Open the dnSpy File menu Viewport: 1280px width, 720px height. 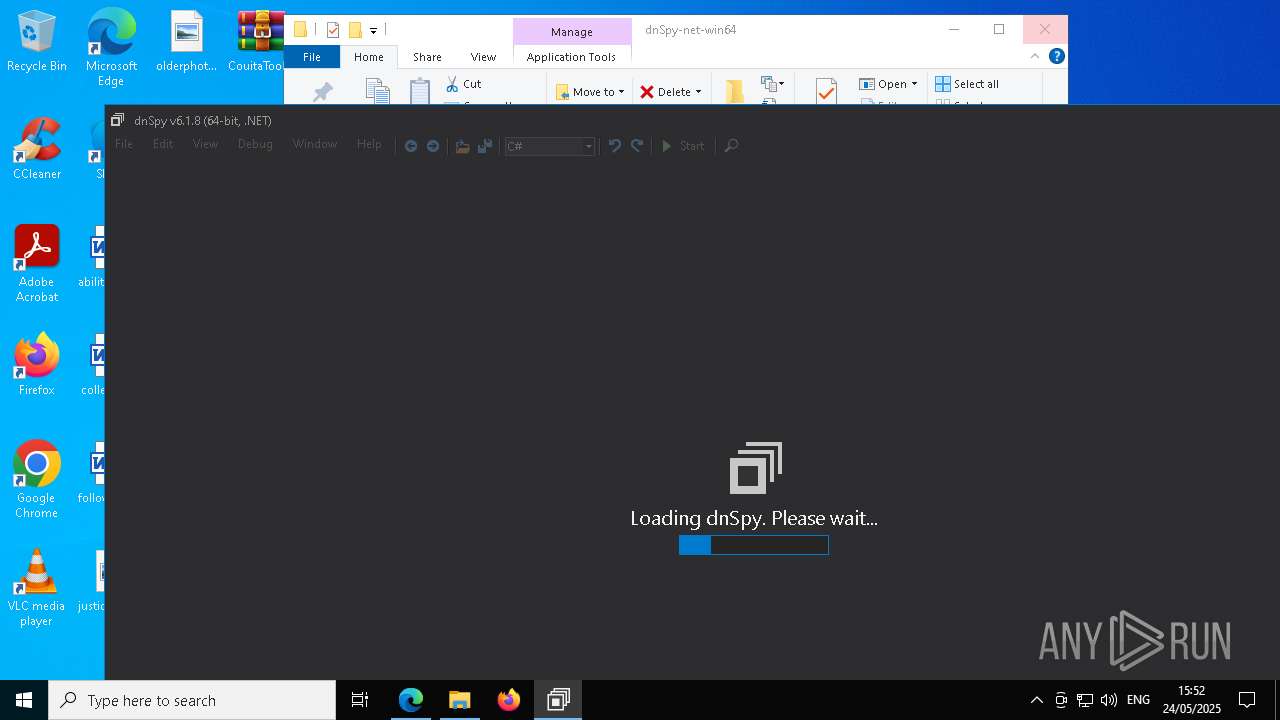click(x=124, y=144)
